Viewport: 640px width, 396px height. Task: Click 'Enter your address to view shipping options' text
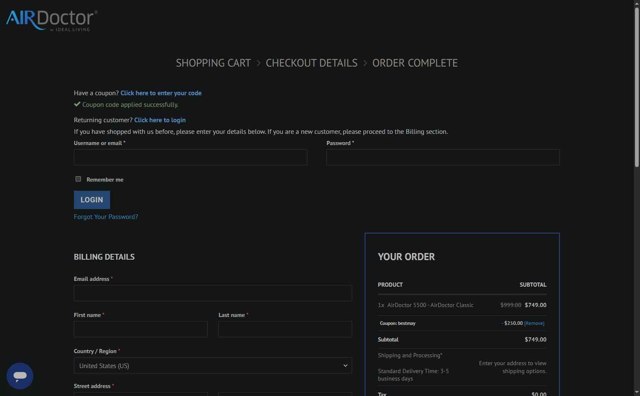(x=512, y=367)
